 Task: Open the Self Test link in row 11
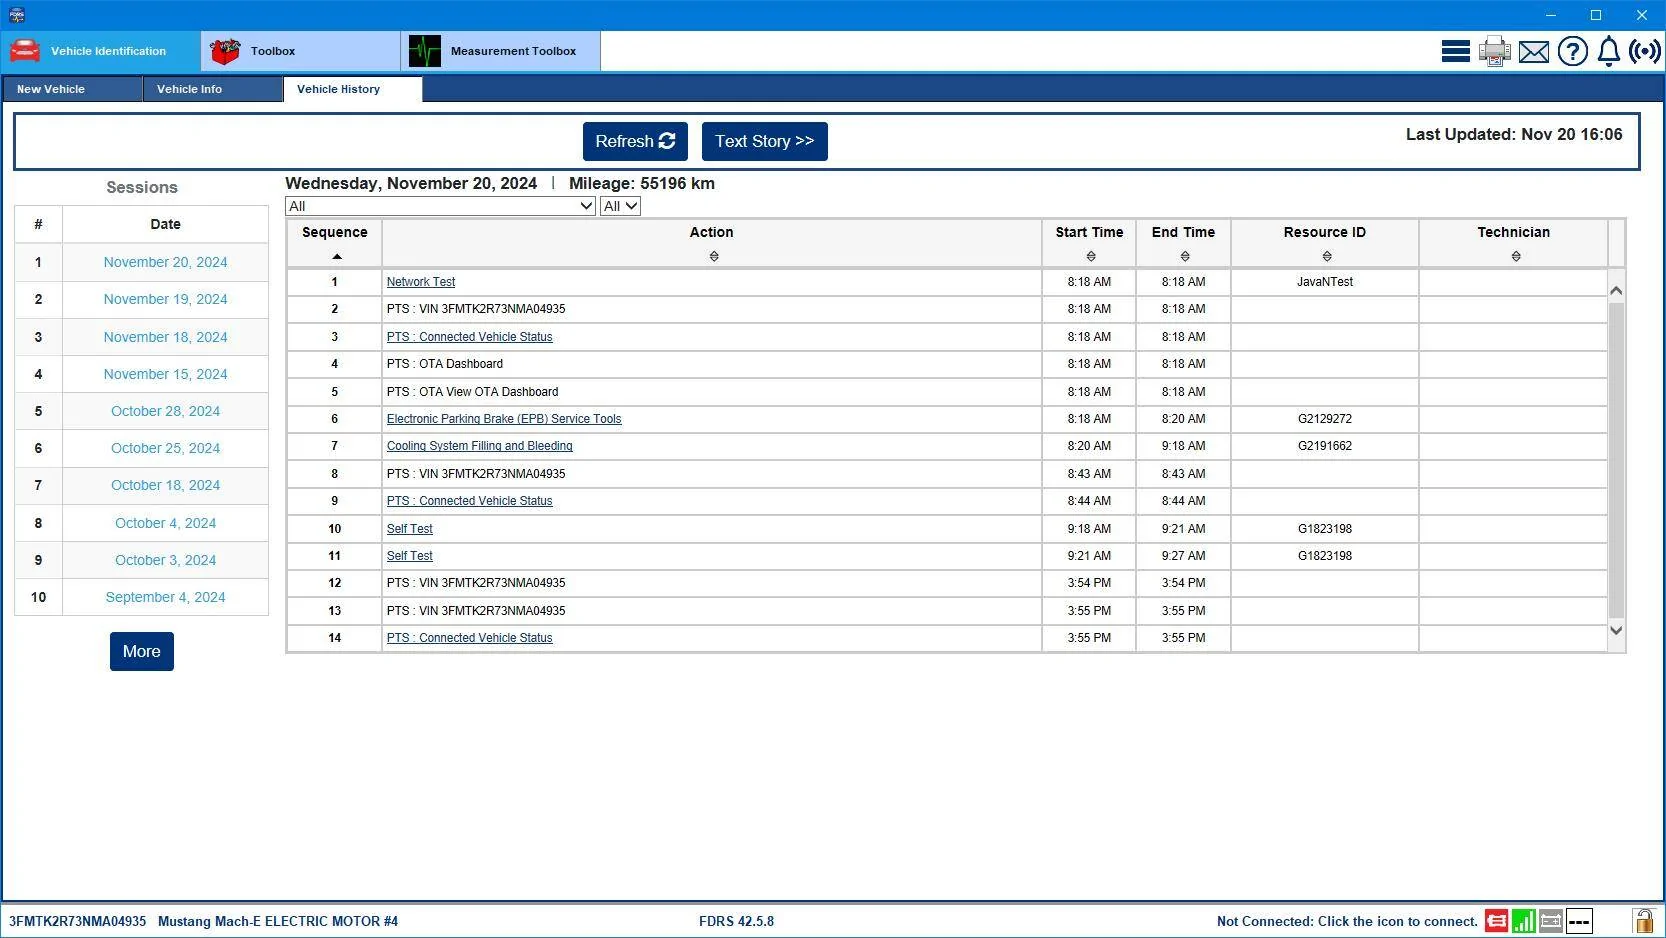pyautogui.click(x=410, y=556)
